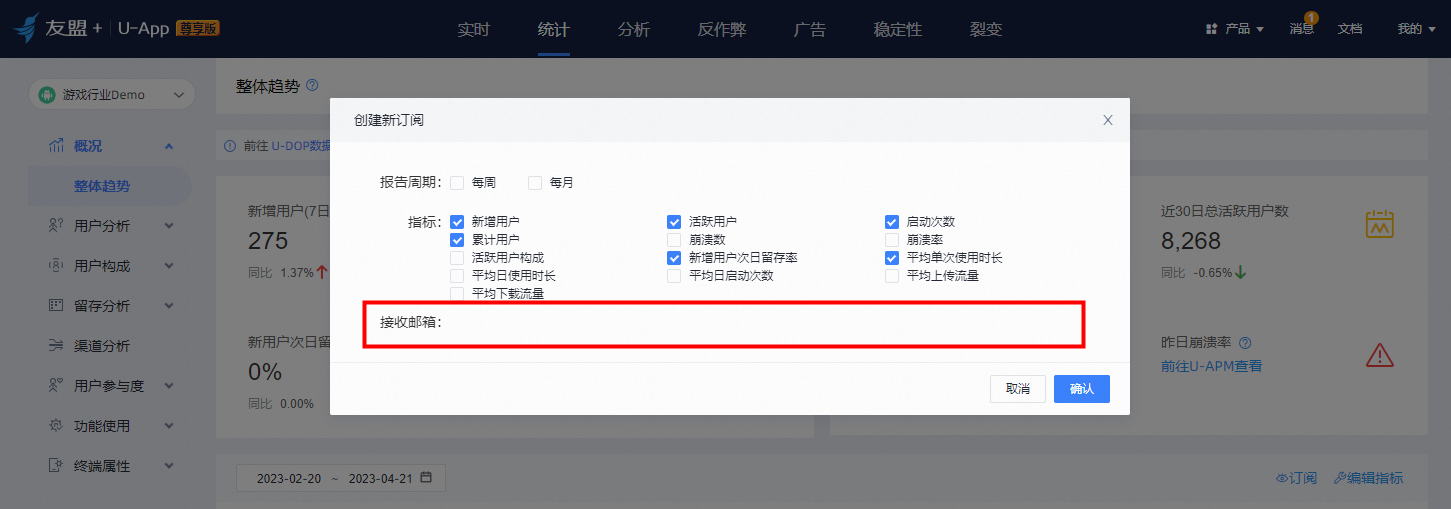Select 整体趋势 in the sidebar
The height and width of the screenshot is (509, 1451).
(102, 186)
